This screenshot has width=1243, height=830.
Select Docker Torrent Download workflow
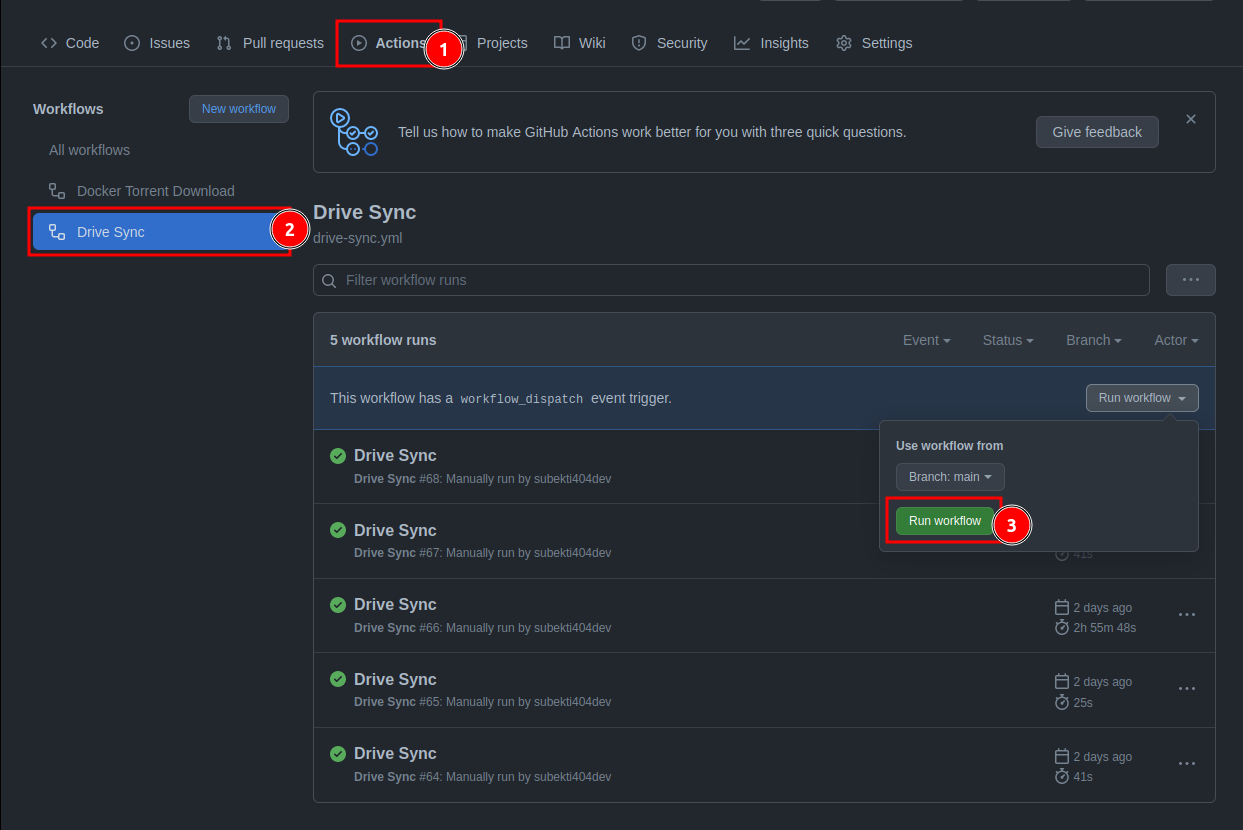[x=156, y=191]
